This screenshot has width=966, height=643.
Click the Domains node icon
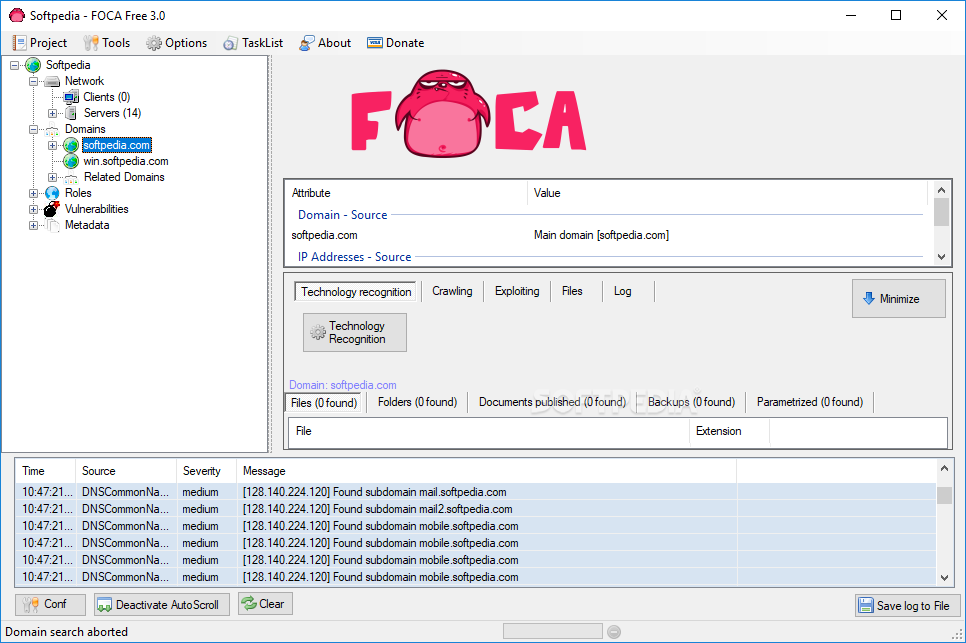(x=52, y=129)
